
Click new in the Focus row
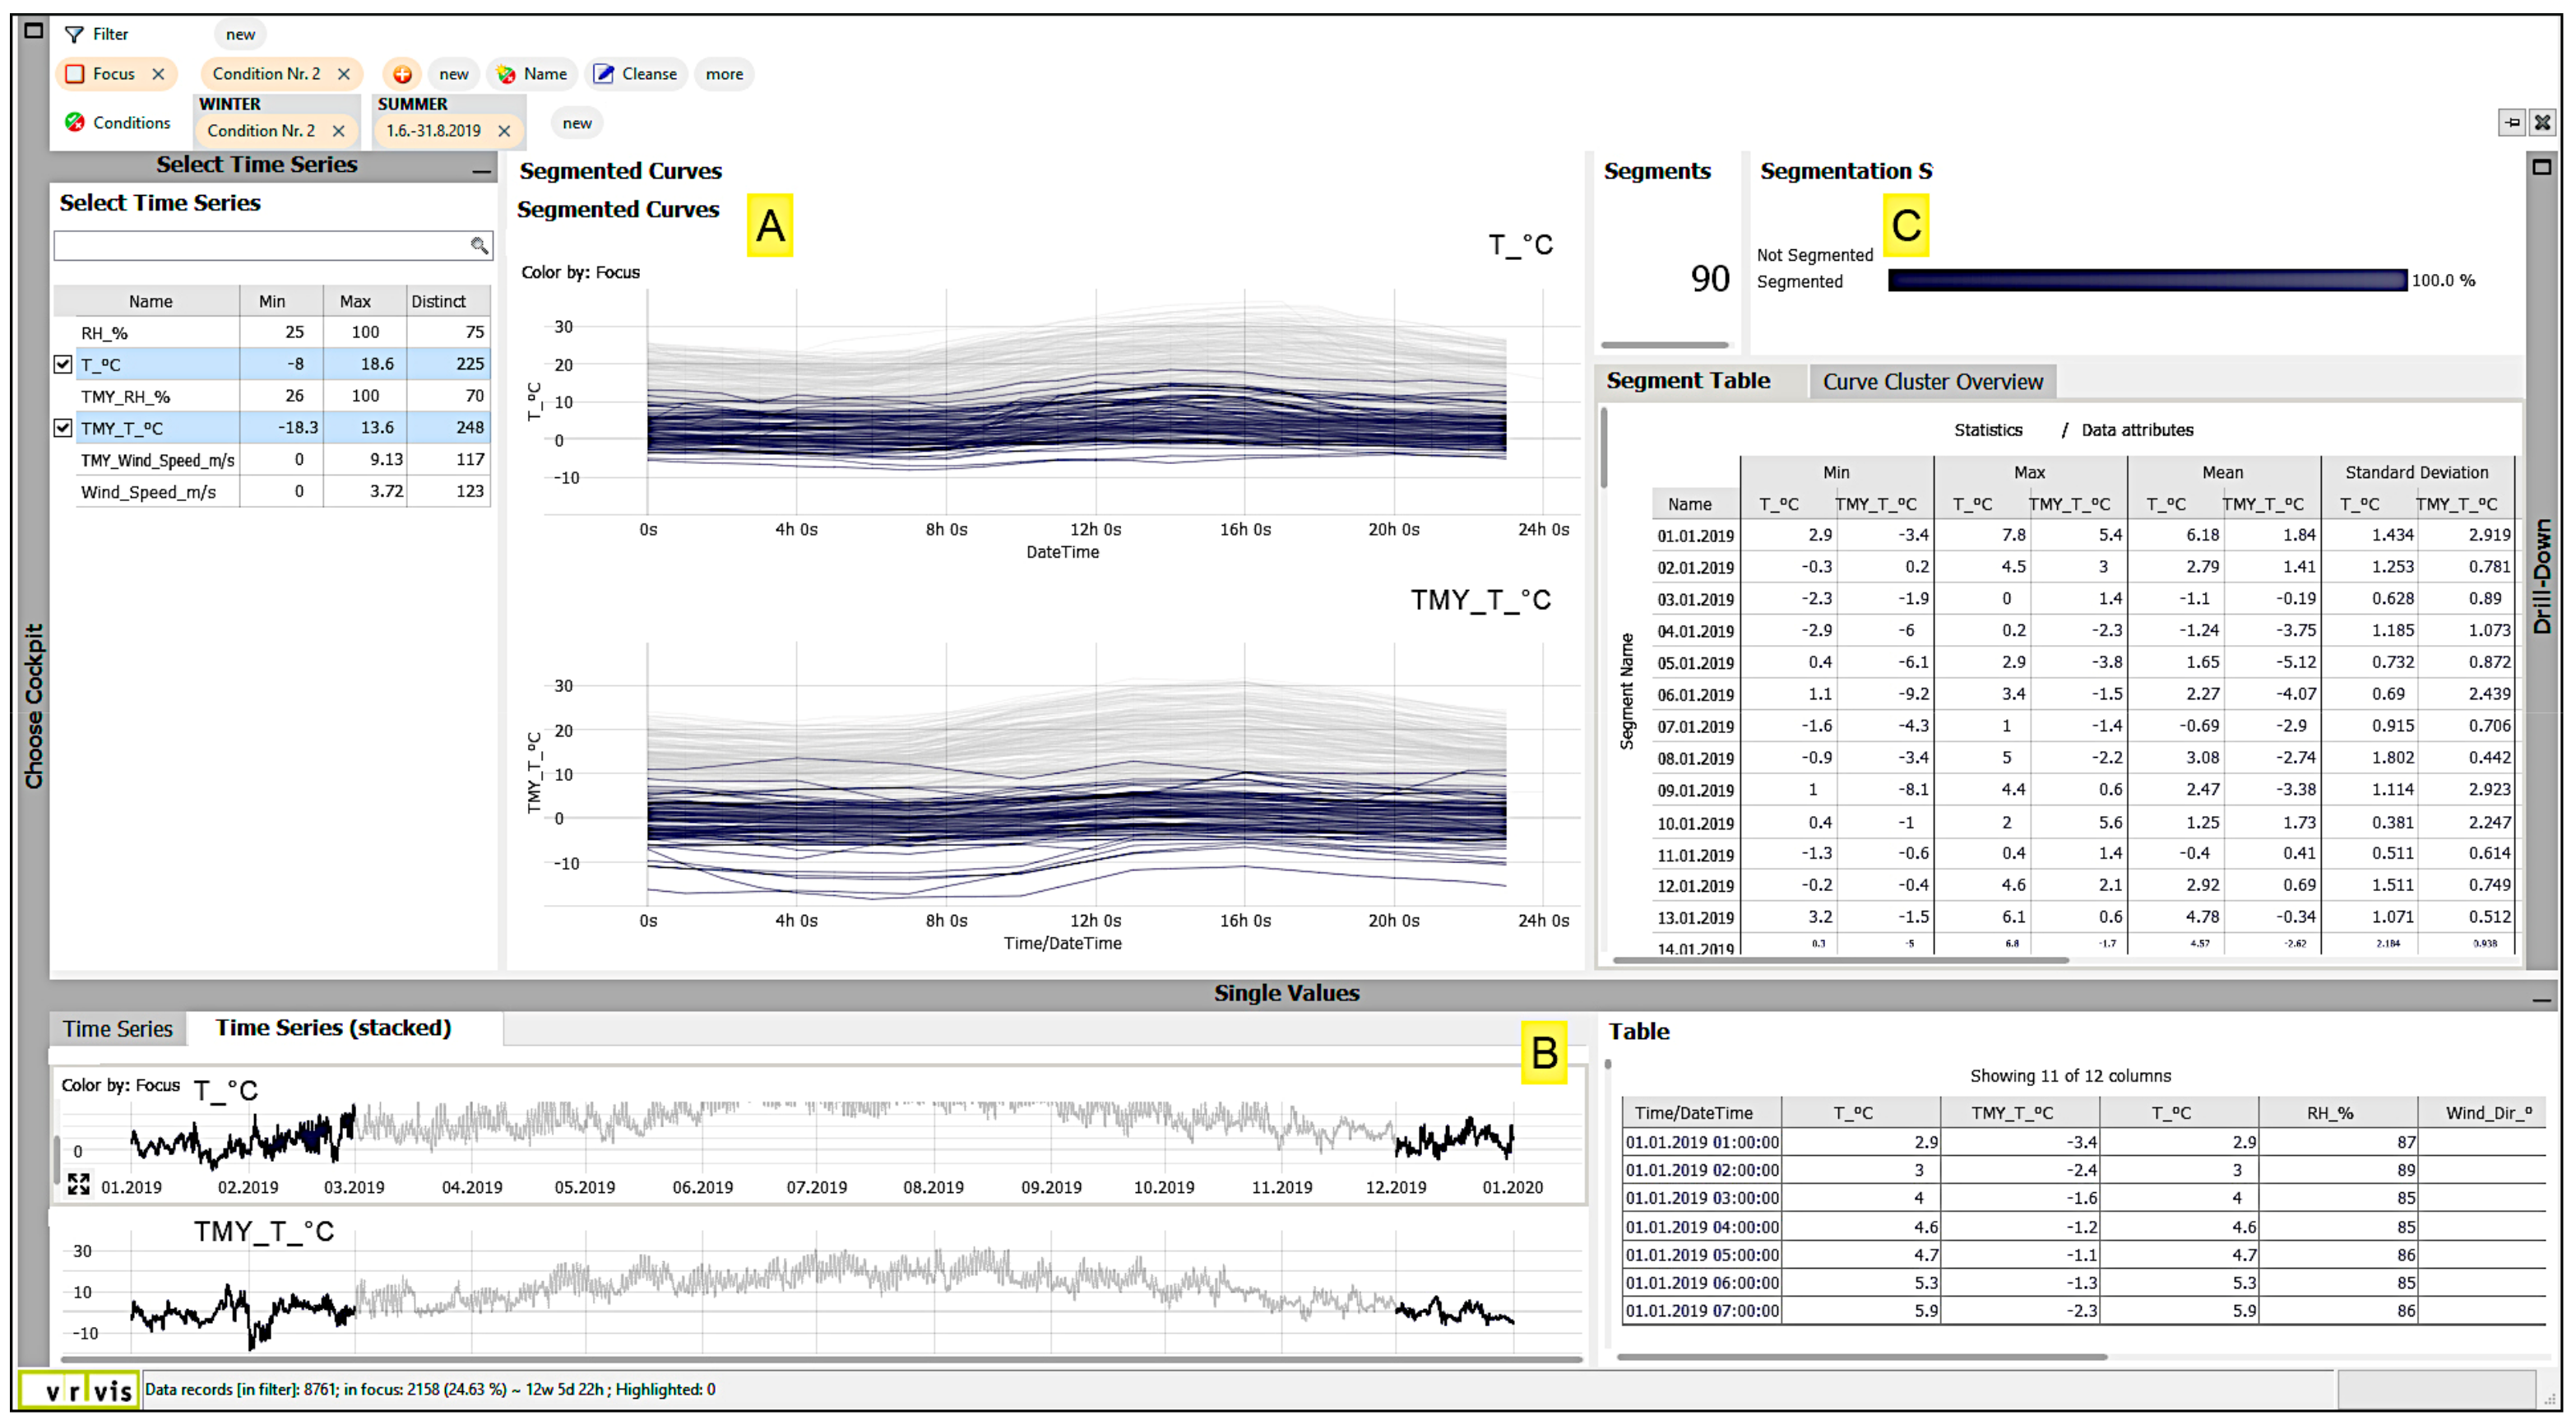[x=454, y=74]
